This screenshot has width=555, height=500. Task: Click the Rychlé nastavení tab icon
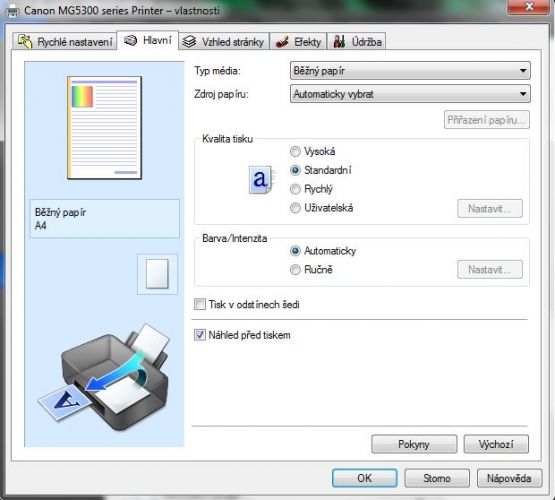(25, 42)
